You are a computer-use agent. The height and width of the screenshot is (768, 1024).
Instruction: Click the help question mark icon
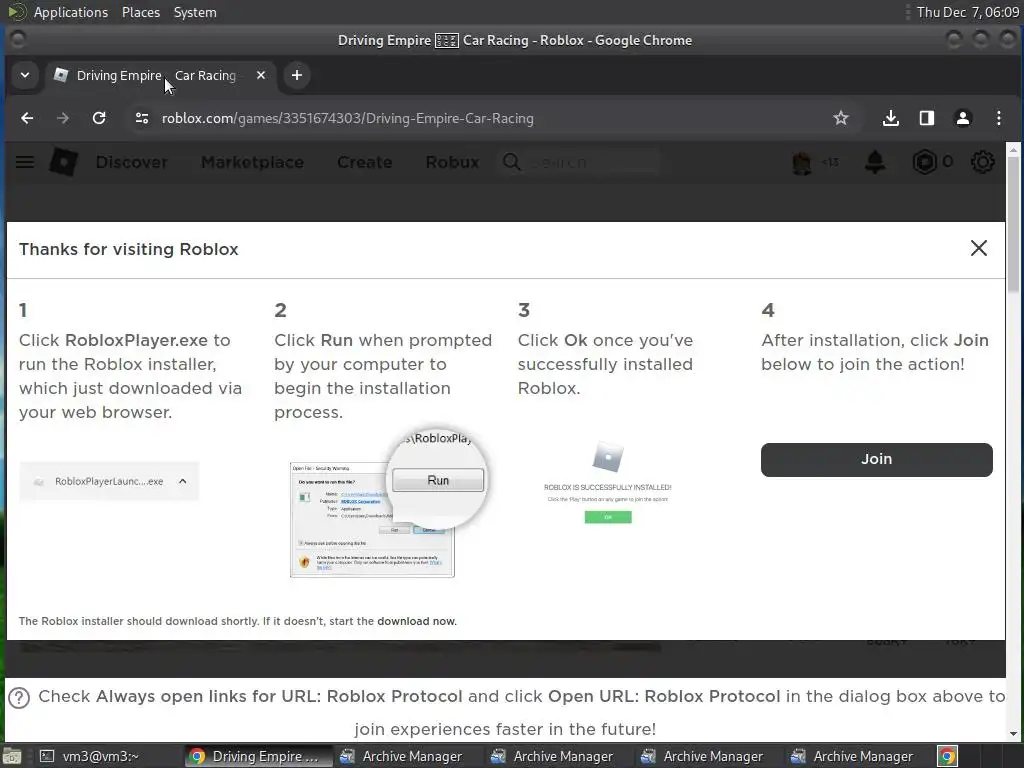click(x=19, y=697)
